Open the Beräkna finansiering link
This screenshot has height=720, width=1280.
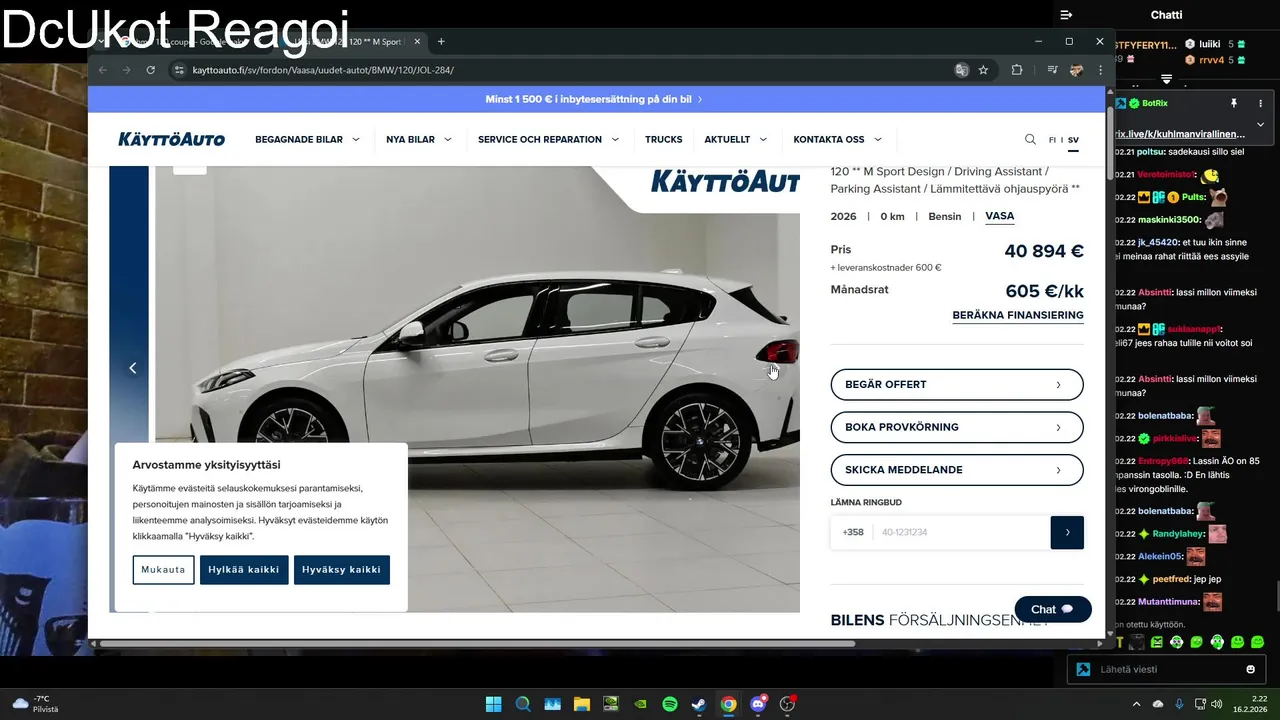coord(1018,315)
